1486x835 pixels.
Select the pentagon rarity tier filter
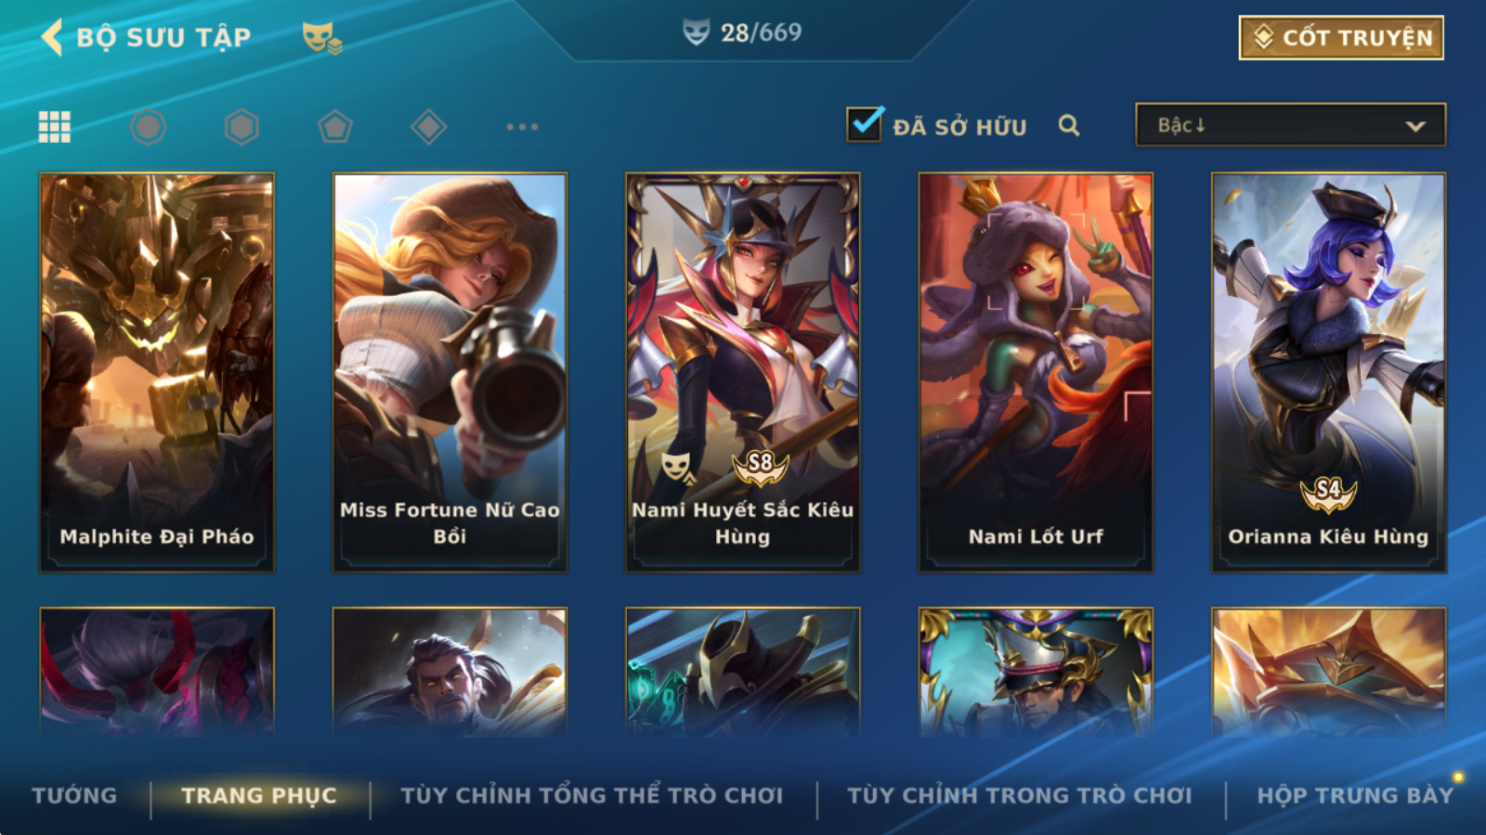point(335,127)
